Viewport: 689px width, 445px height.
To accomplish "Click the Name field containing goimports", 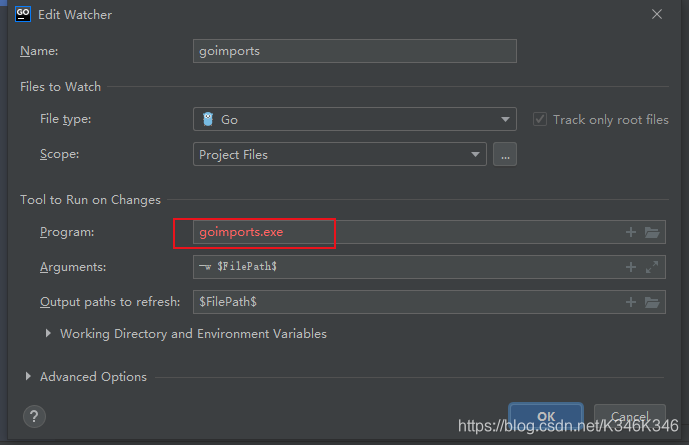I will 354,51.
